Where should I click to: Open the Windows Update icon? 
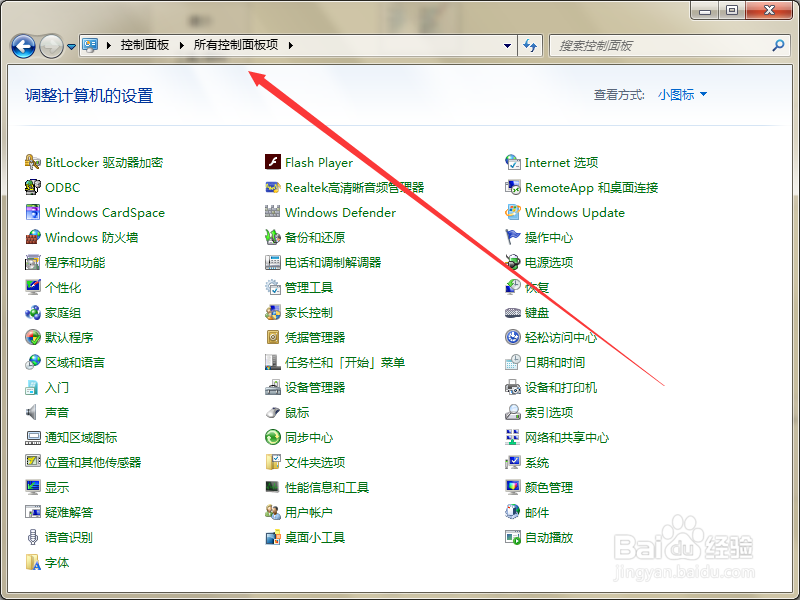(512, 212)
